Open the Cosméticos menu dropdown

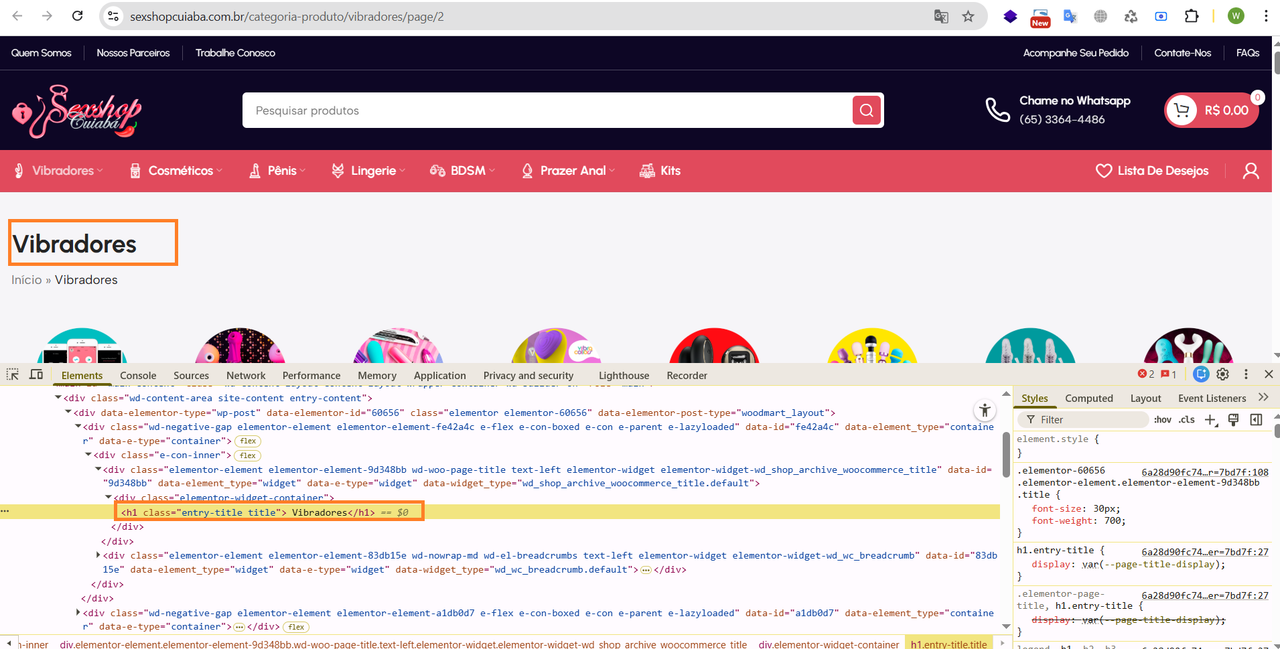click(174, 171)
